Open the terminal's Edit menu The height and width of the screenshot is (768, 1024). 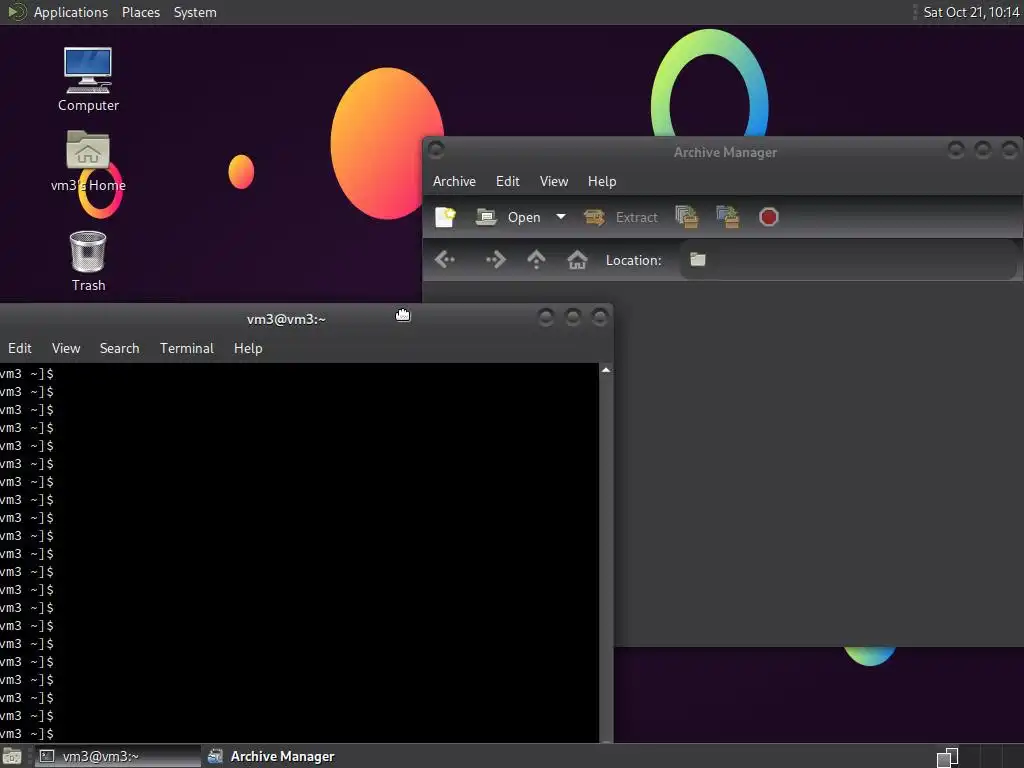(20, 348)
